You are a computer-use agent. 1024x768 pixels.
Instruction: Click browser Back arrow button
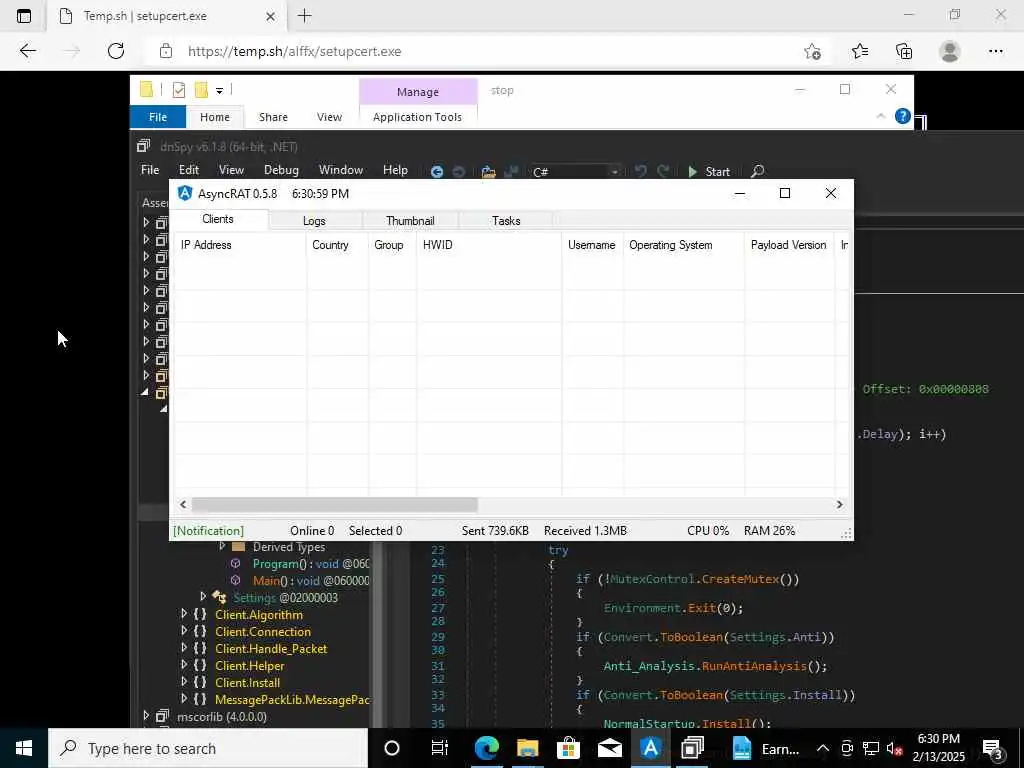27,51
